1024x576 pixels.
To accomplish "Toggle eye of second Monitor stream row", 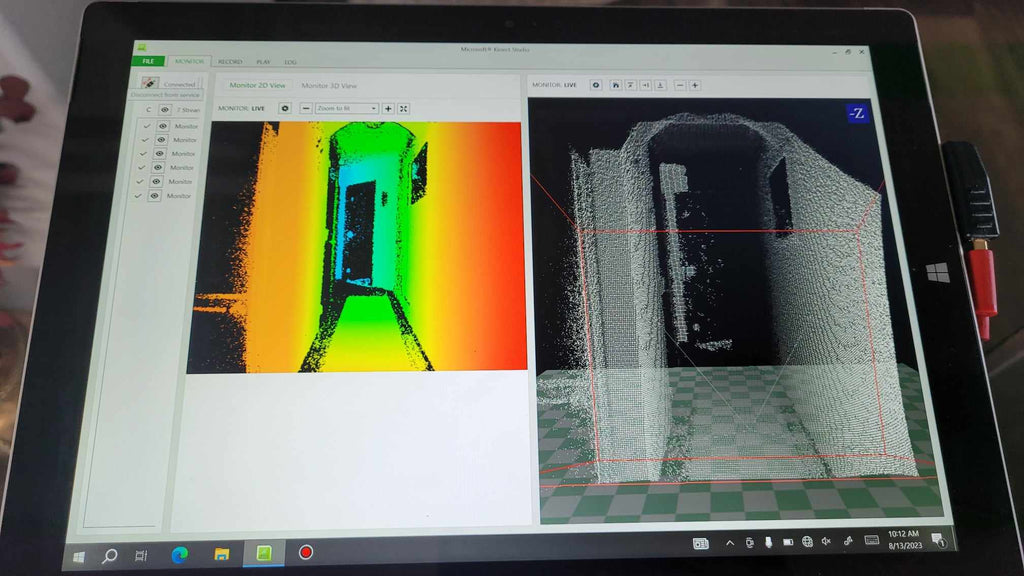I will tap(161, 140).
